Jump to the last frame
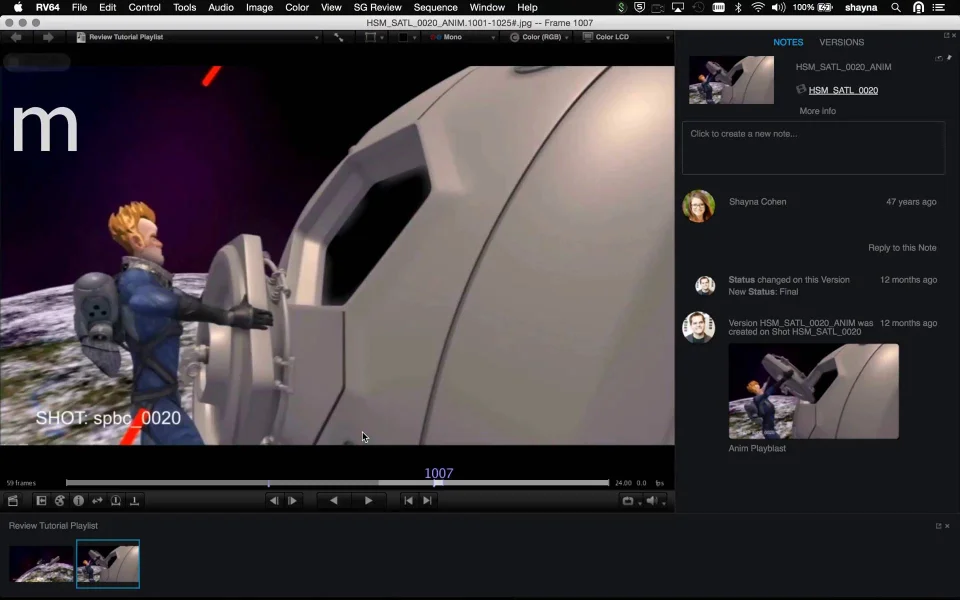The image size is (960, 600). click(427, 501)
